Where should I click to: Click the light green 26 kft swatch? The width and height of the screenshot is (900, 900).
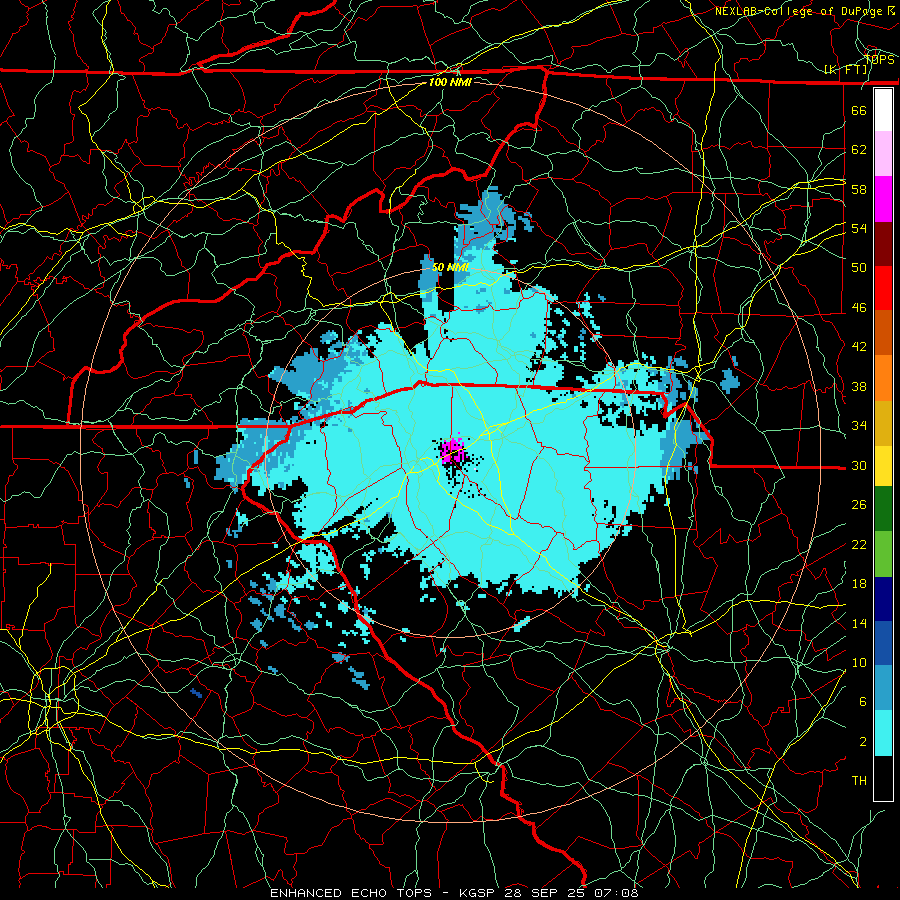pyautogui.click(x=883, y=554)
